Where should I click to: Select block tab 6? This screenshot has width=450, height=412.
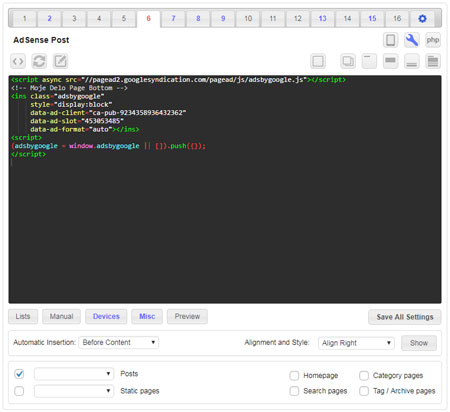click(148, 18)
